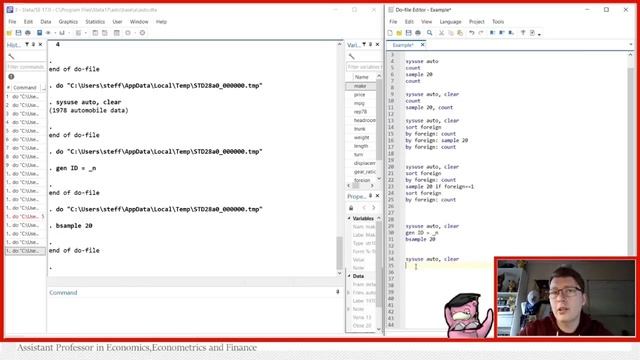Create a new do-file in the Do-file Editor
This screenshot has height=360, width=640.
click(x=390, y=33)
